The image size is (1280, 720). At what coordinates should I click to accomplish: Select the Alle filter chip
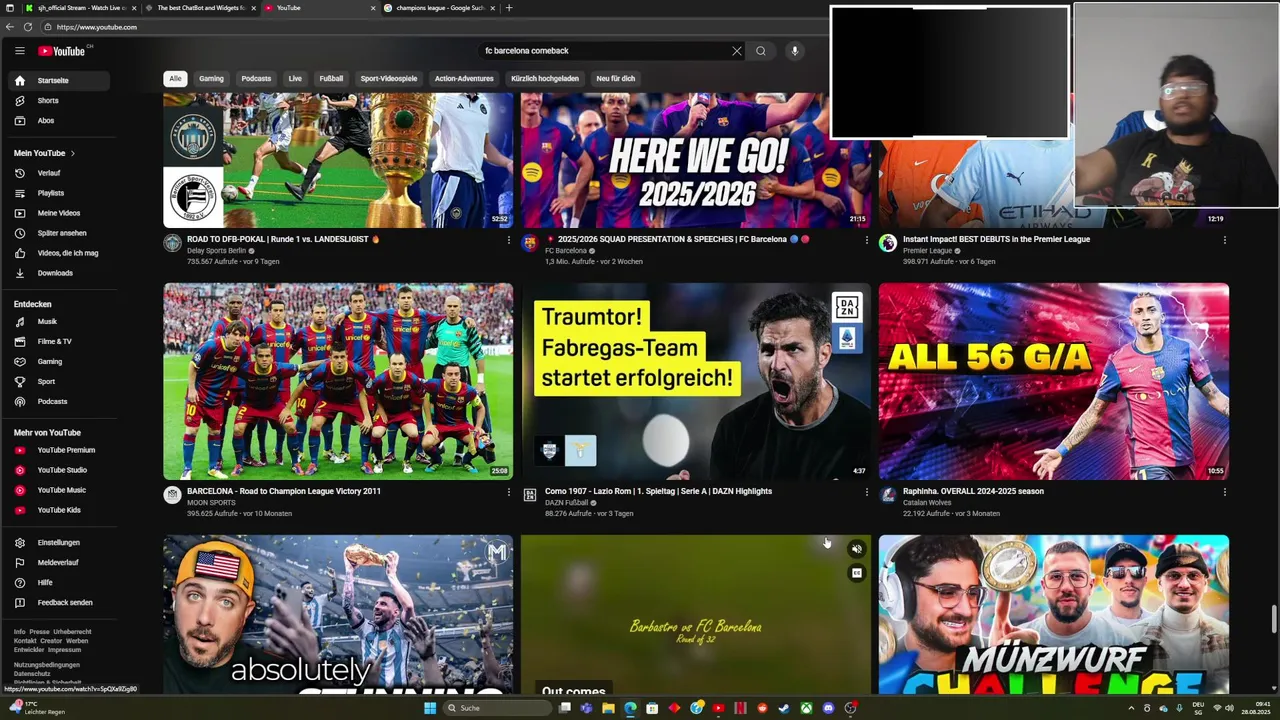pos(175,78)
